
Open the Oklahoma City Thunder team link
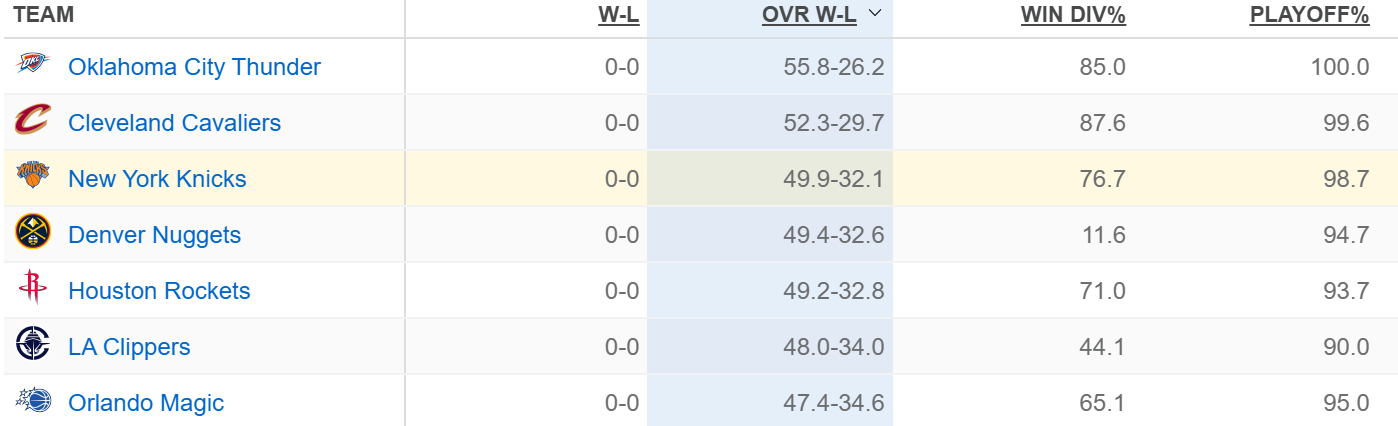[x=194, y=67]
